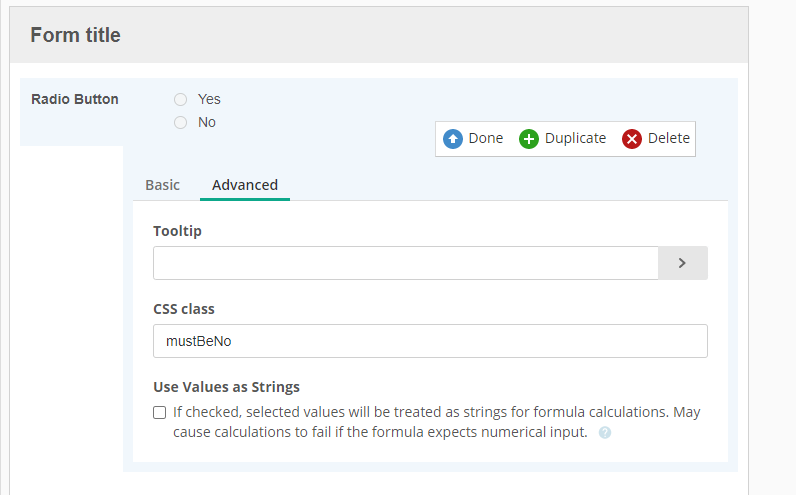Click the red Delete X icon

click(632, 139)
